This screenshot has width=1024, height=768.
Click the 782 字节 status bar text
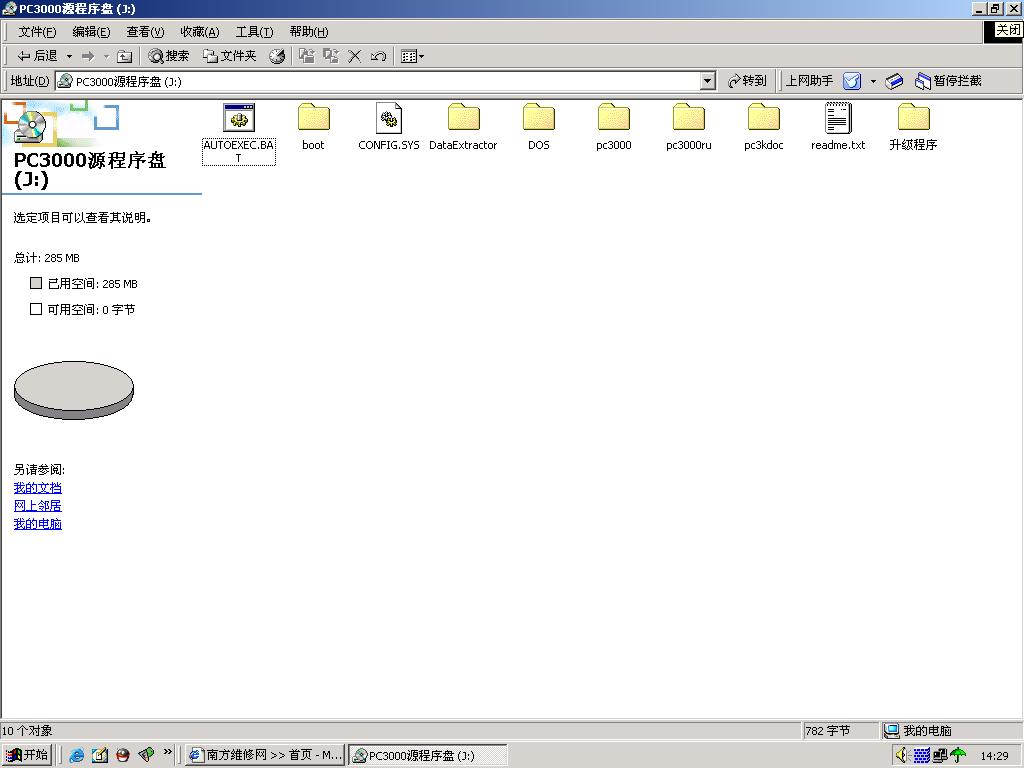[828, 731]
